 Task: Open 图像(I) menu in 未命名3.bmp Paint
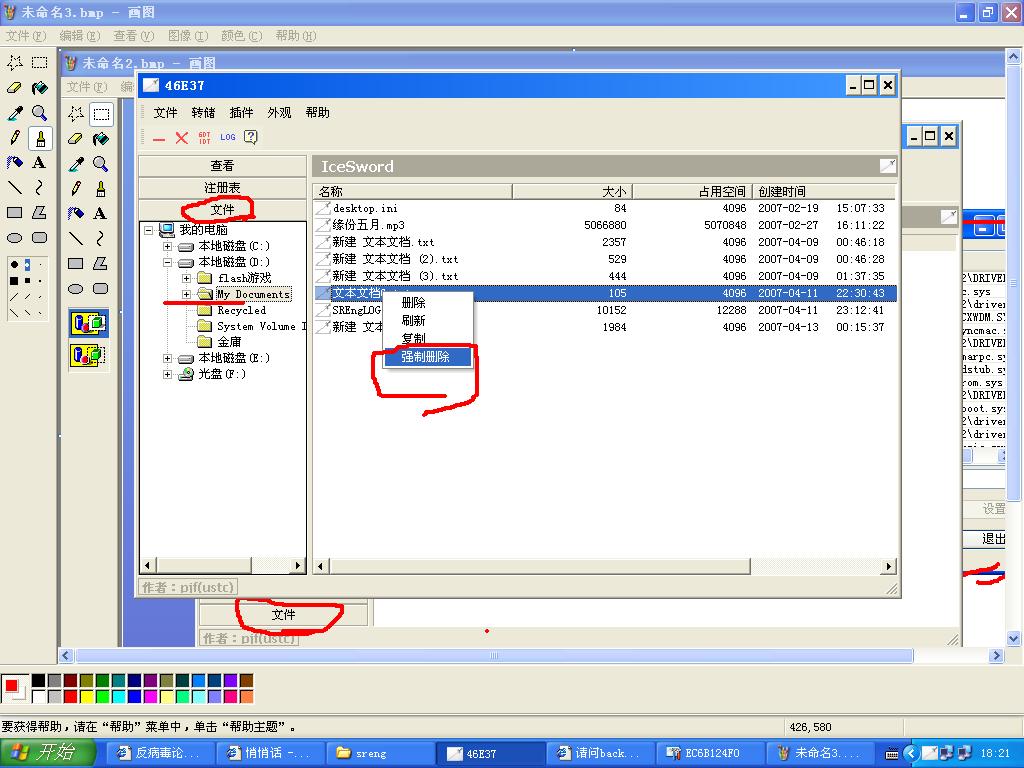(188, 35)
